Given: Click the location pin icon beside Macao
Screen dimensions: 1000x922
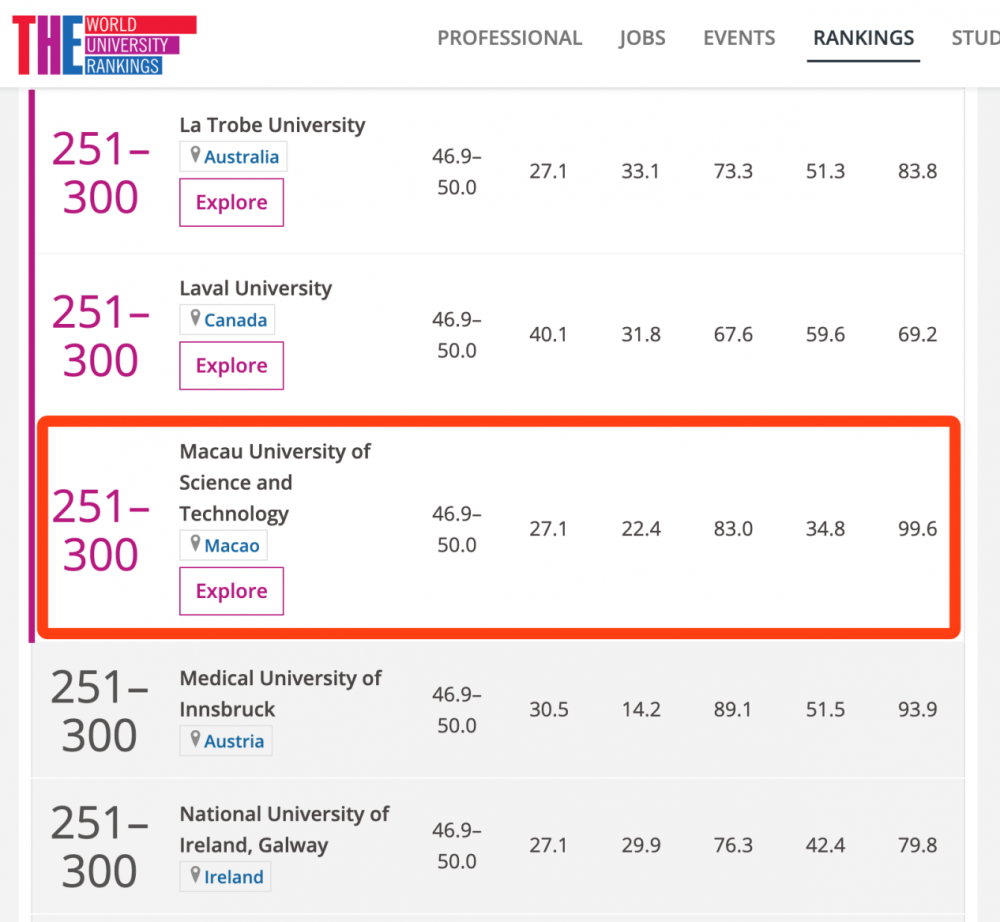Looking at the screenshot, I should 195,544.
